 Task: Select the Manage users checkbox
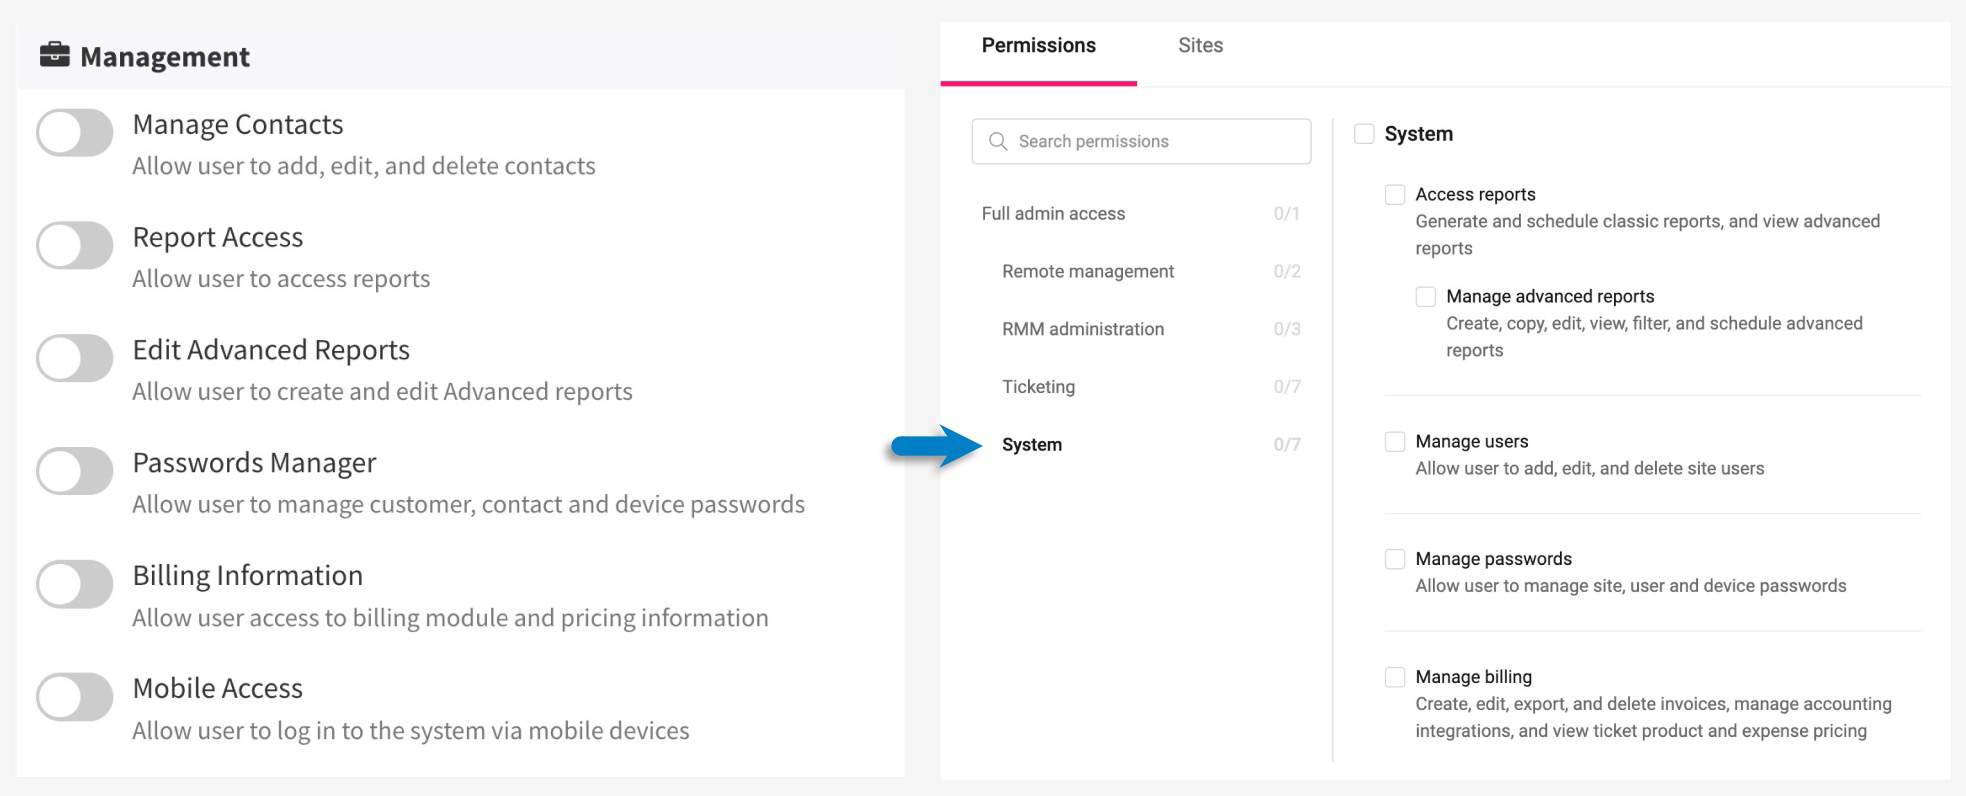pos(1395,441)
